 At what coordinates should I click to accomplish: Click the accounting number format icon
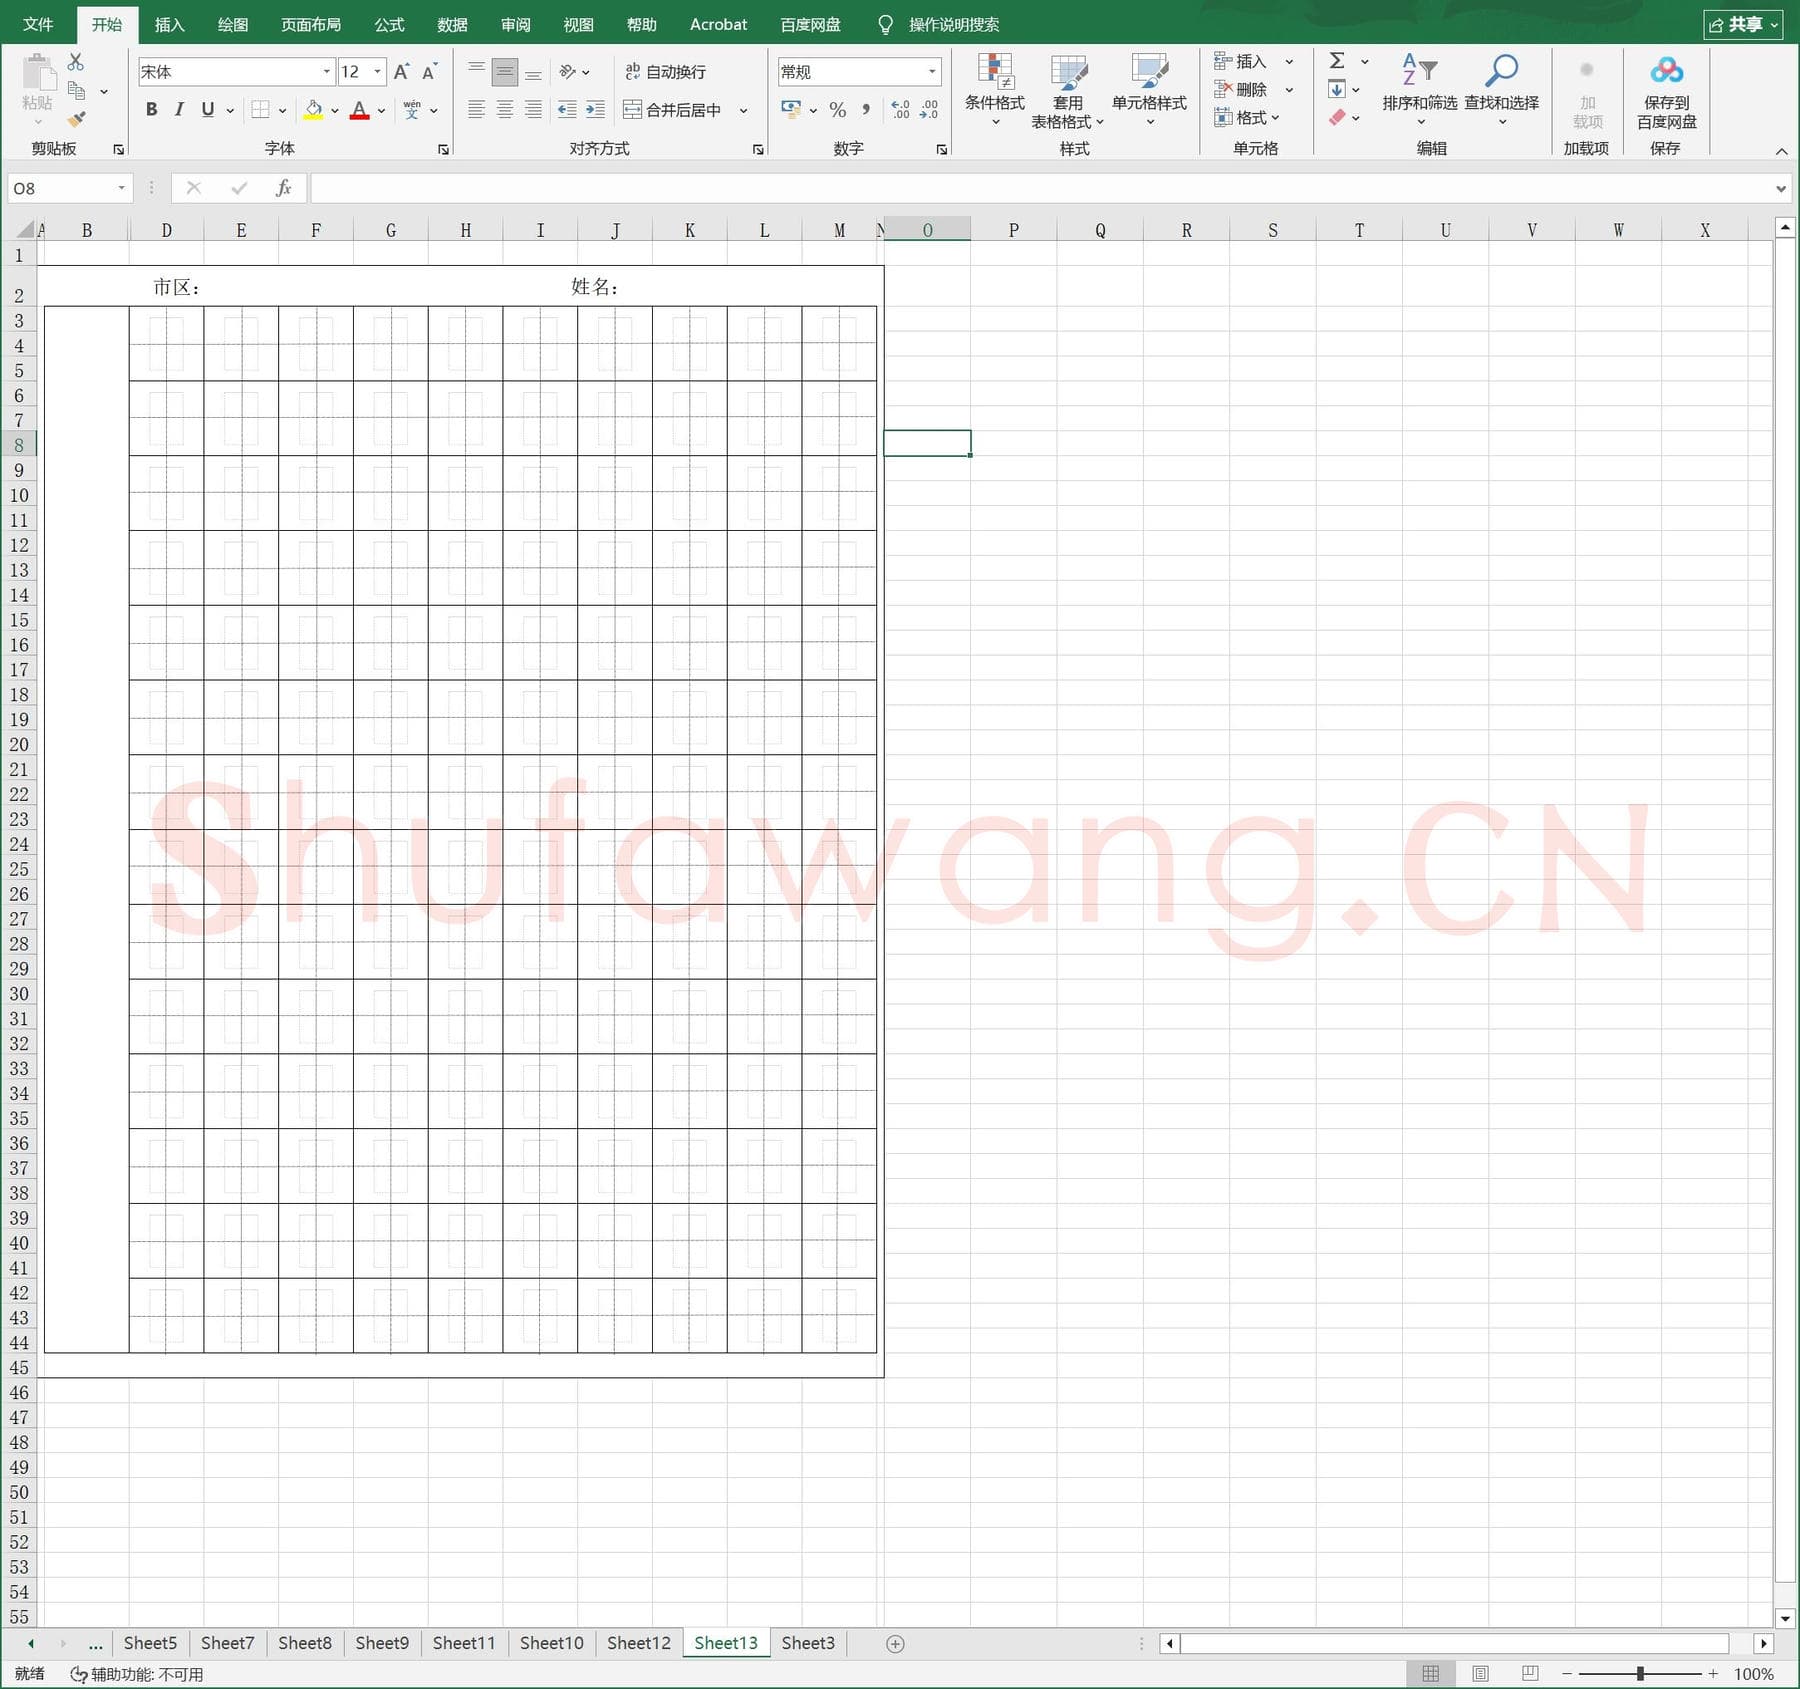[x=791, y=109]
